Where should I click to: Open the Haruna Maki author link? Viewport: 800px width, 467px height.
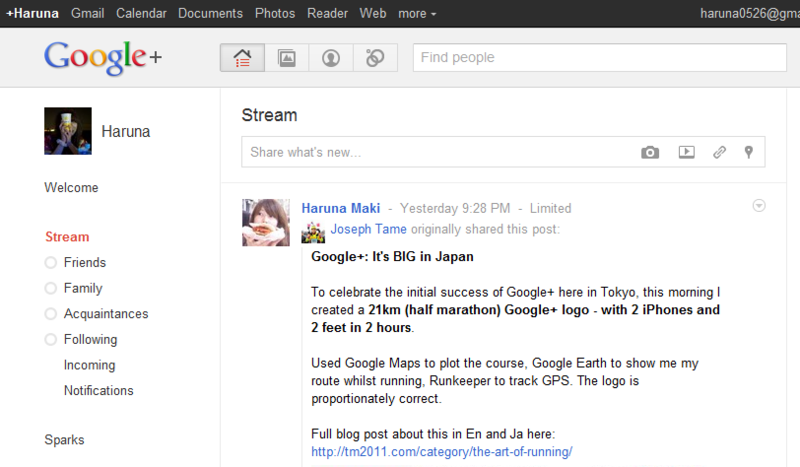click(341, 208)
